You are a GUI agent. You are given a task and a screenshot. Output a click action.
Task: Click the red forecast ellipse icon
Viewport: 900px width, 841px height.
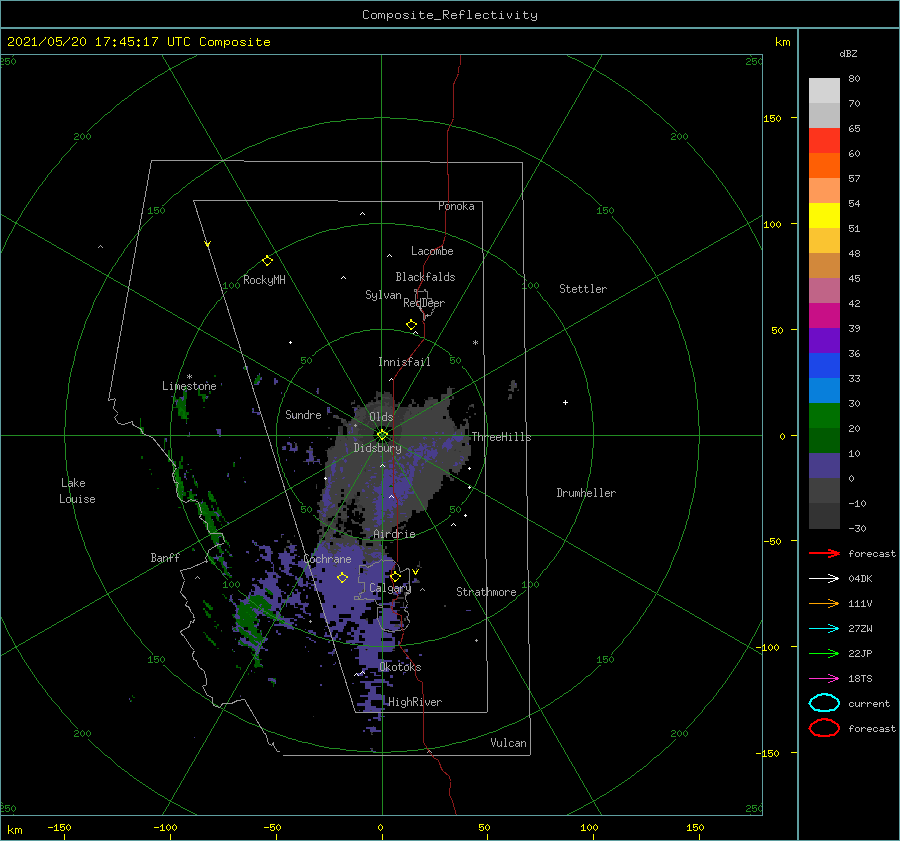click(x=824, y=728)
